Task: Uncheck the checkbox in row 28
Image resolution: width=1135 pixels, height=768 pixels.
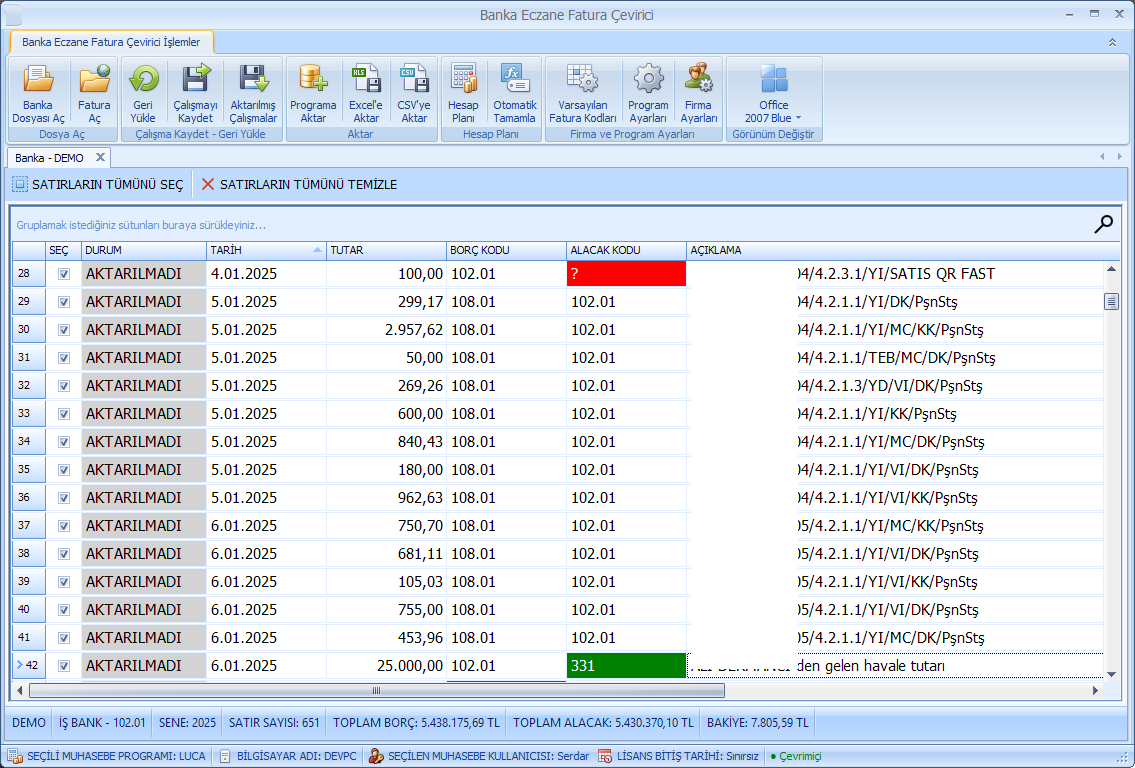Action: (x=64, y=274)
